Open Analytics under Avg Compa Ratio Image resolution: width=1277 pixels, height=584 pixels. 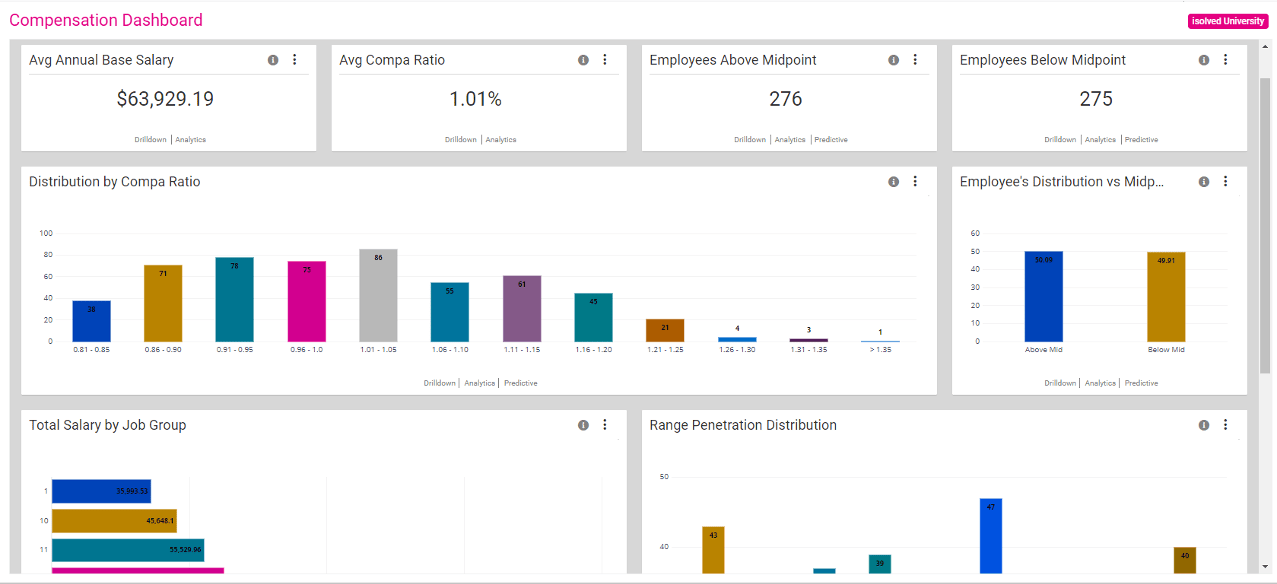tap(501, 140)
